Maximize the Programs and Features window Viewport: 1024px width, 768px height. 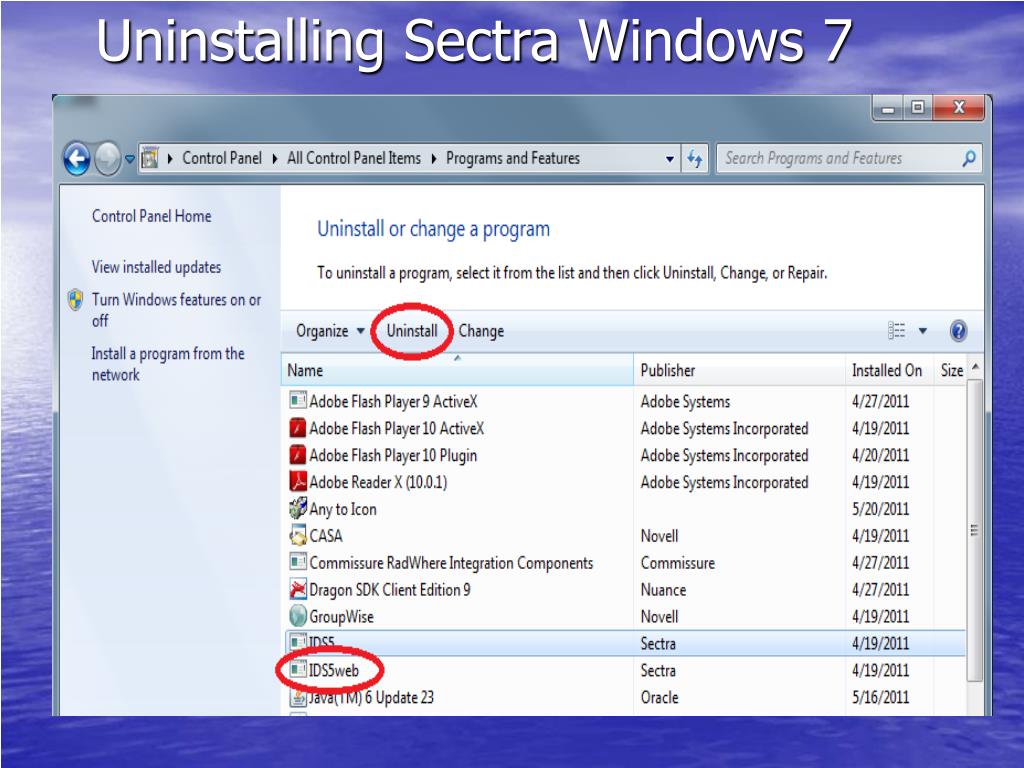918,108
